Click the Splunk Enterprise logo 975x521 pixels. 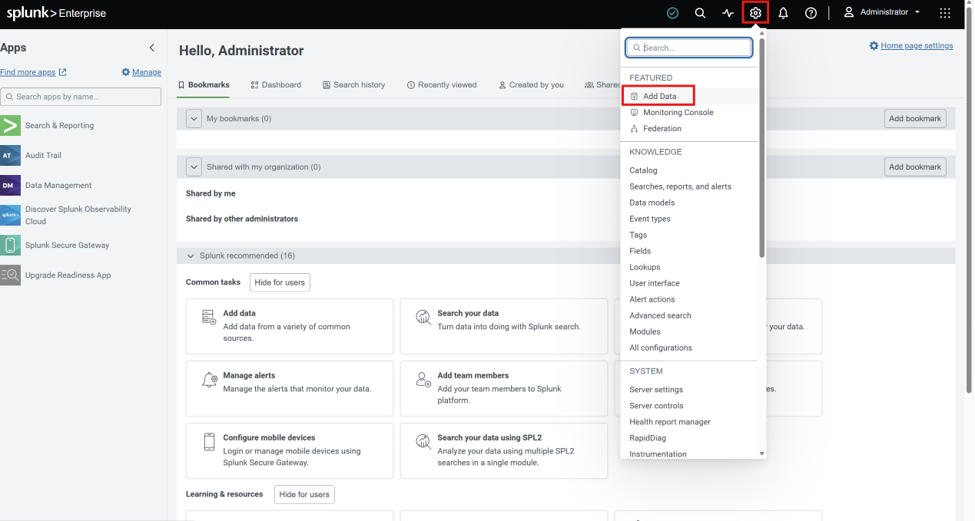56,13
